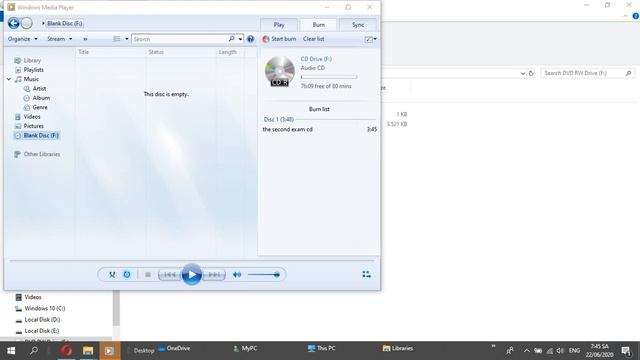Open the Organize menu
The width and height of the screenshot is (640, 360).
pyautogui.click(x=22, y=39)
